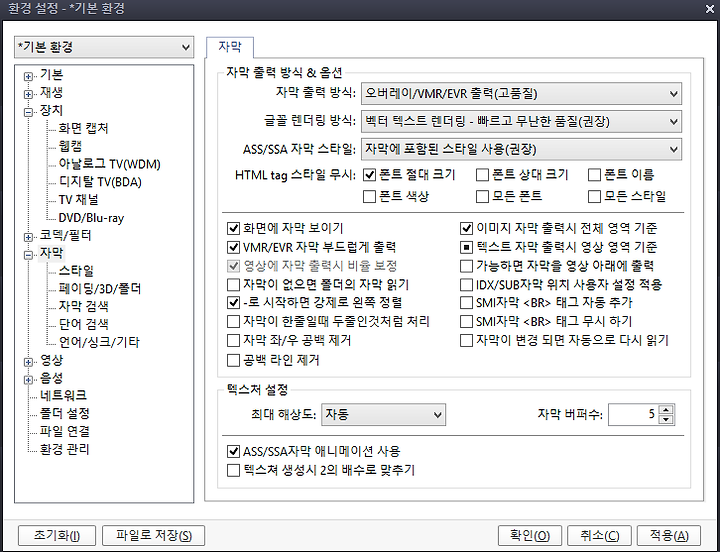Image resolution: width=720 pixels, height=552 pixels.
Task: Select 폴더 설정 in the tree
Action: tap(65, 413)
